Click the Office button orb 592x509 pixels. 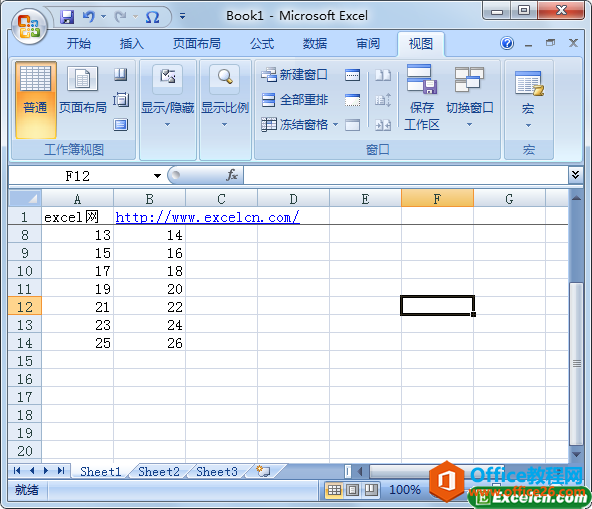[x=29, y=26]
